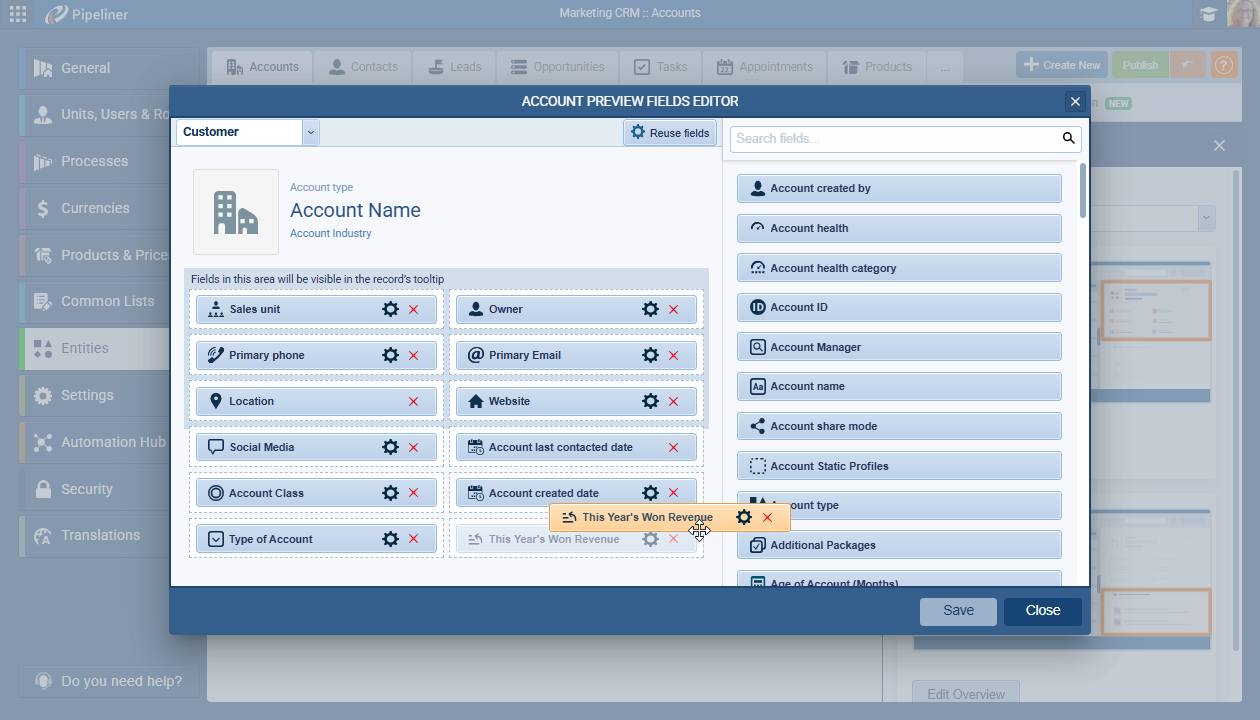Image resolution: width=1260 pixels, height=720 pixels.
Task: Remove the Owner field with red X
Action: pyautogui.click(x=673, y=310)
